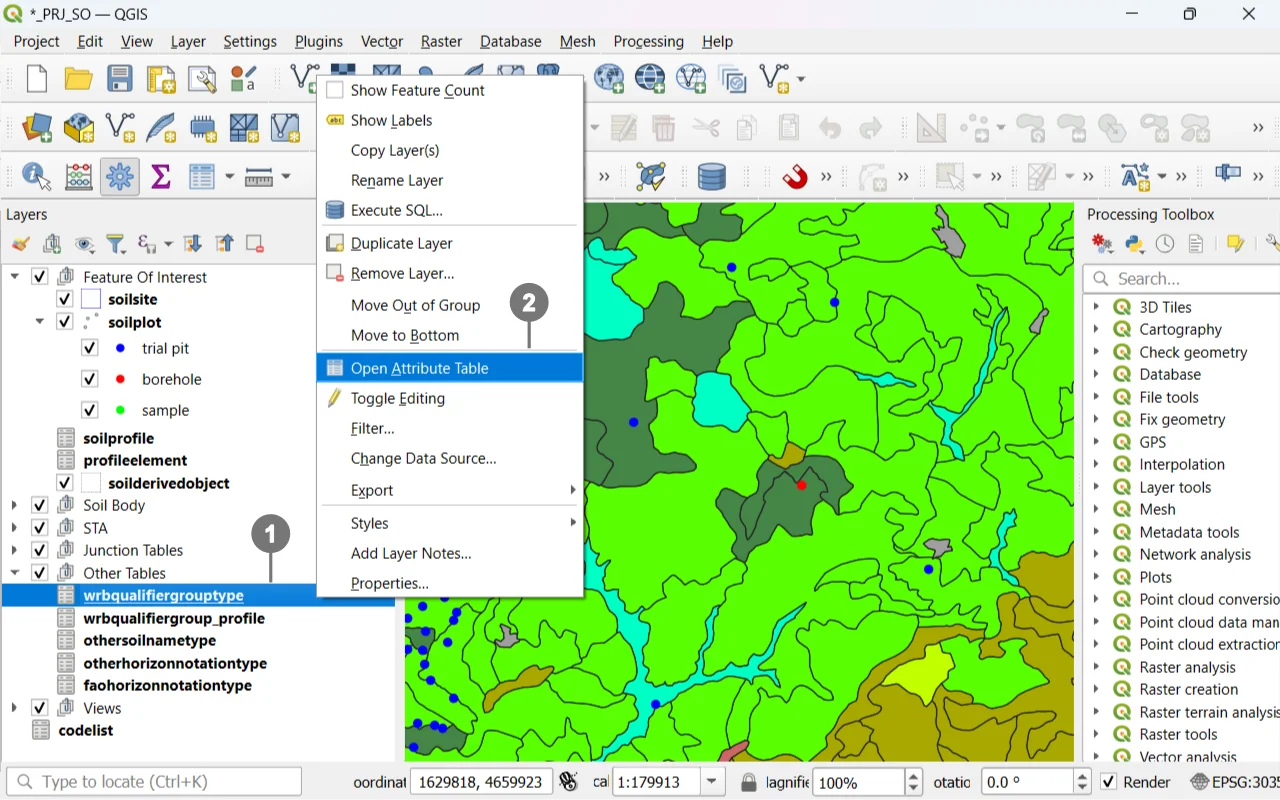Image resolution: width=1280 pixels, height=800 pixels.
Task: Click the blue trial pit symbol swatch
Action: tap(120, 348)
